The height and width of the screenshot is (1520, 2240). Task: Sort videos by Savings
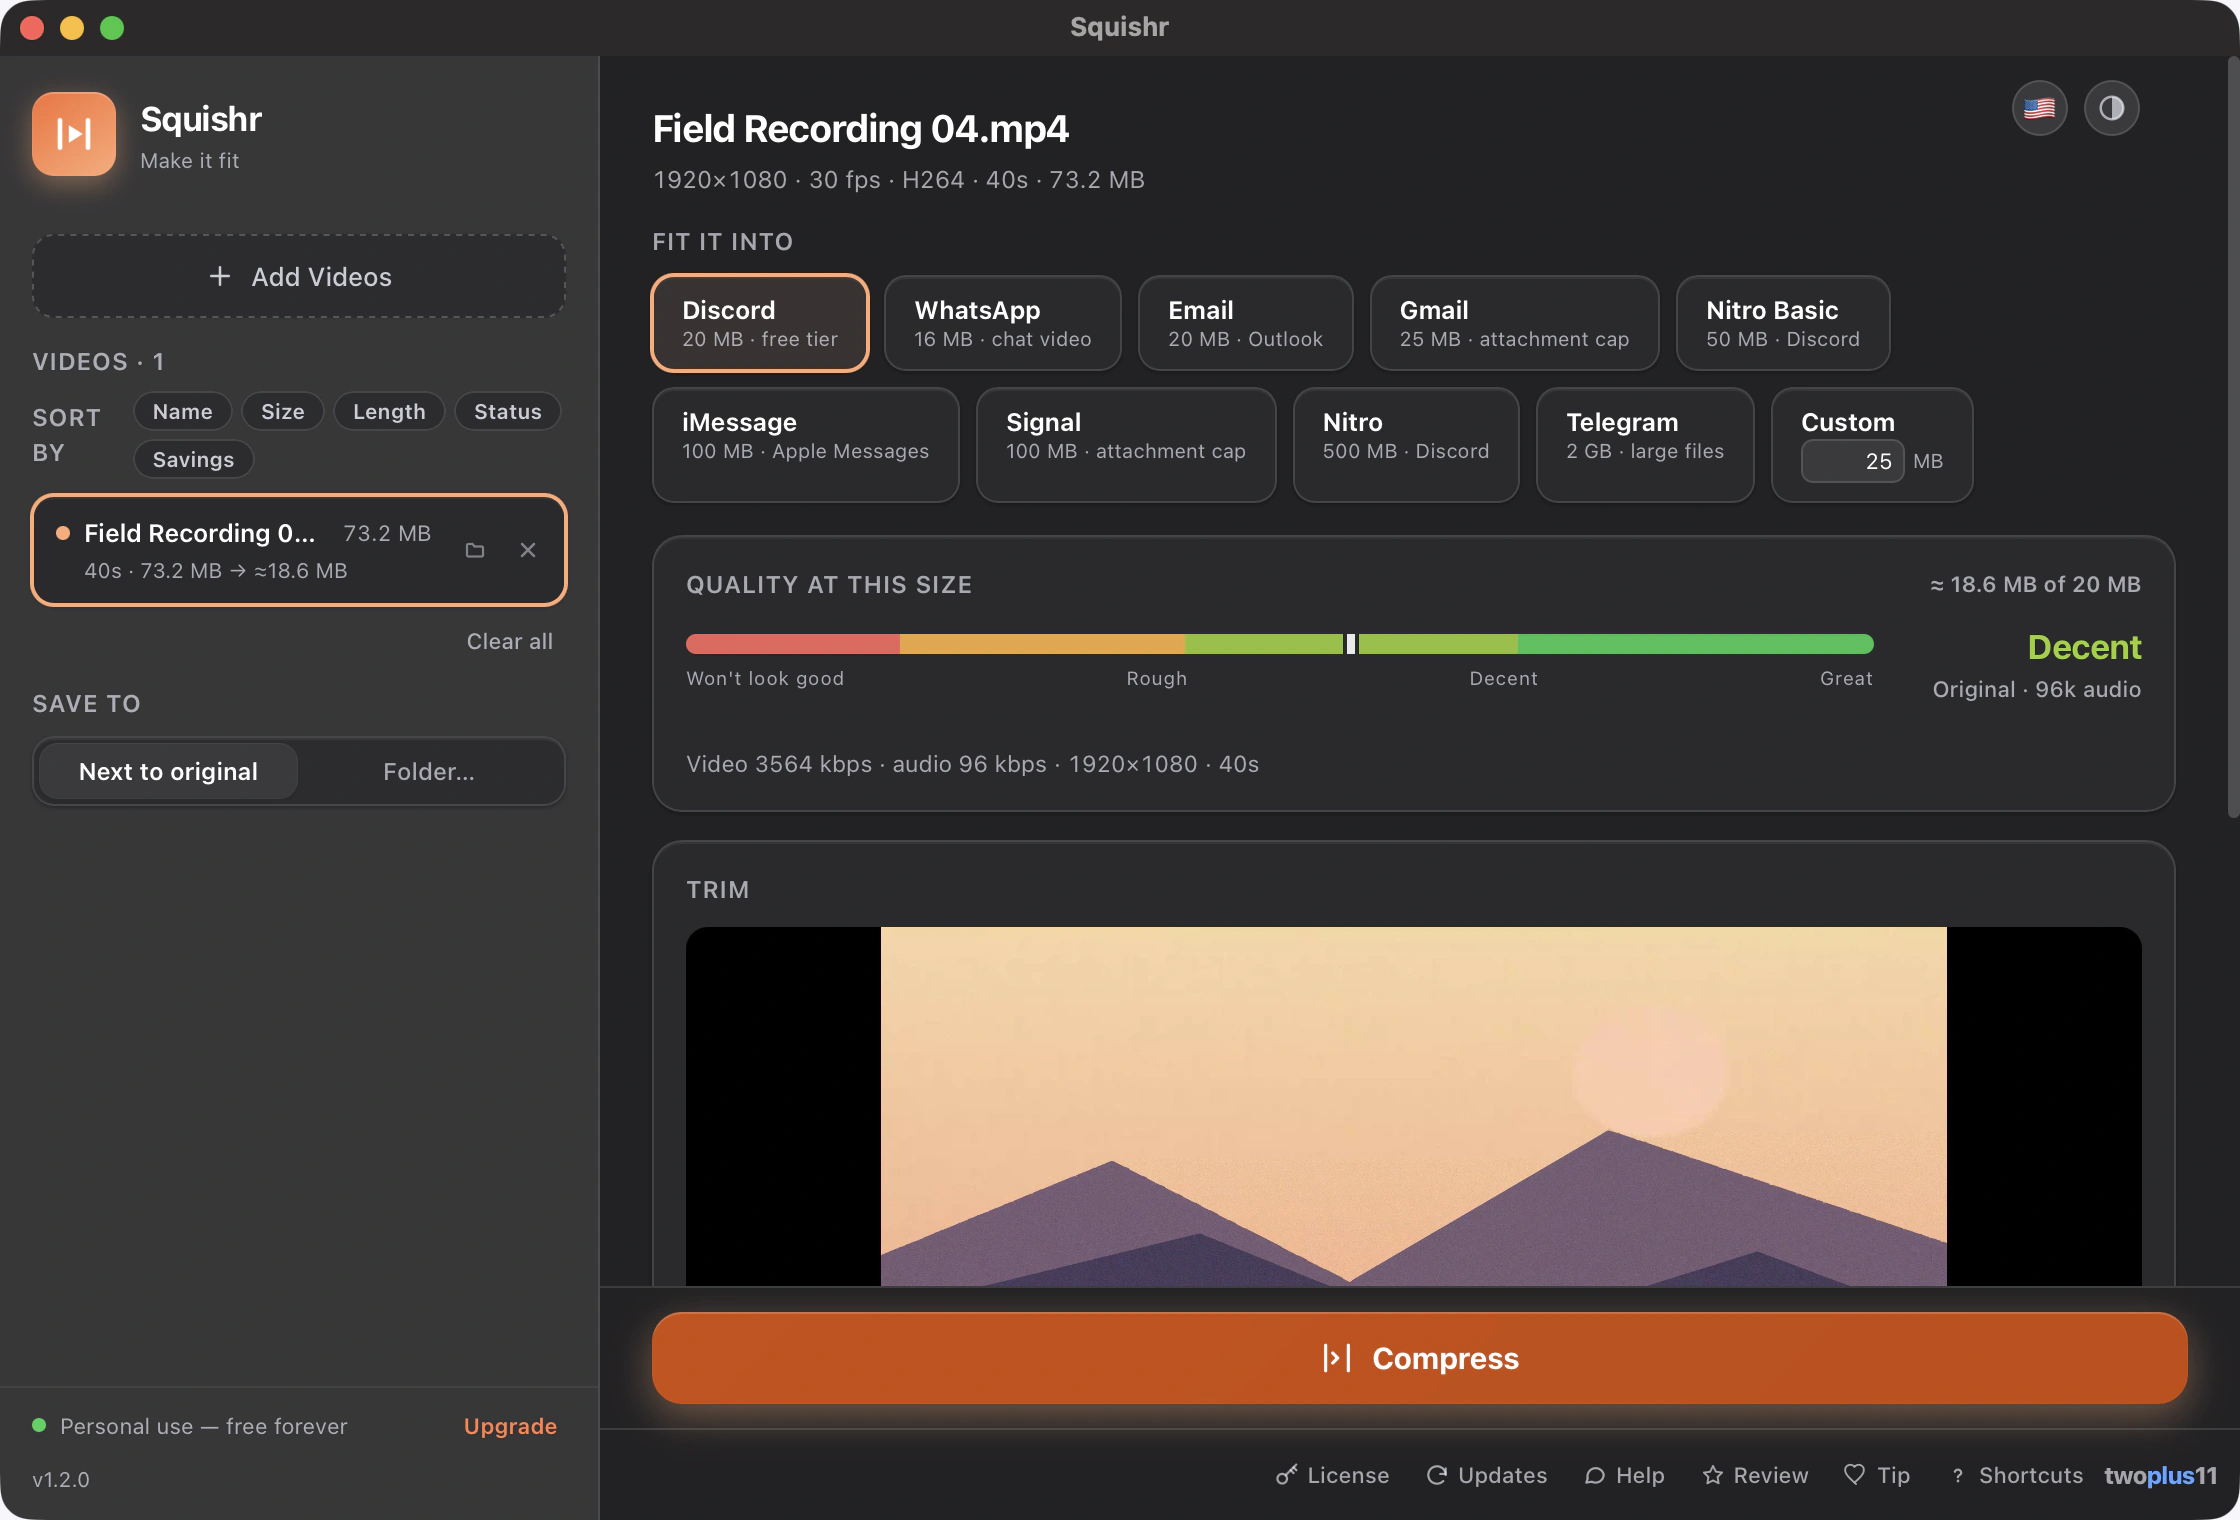click(193, 459)
